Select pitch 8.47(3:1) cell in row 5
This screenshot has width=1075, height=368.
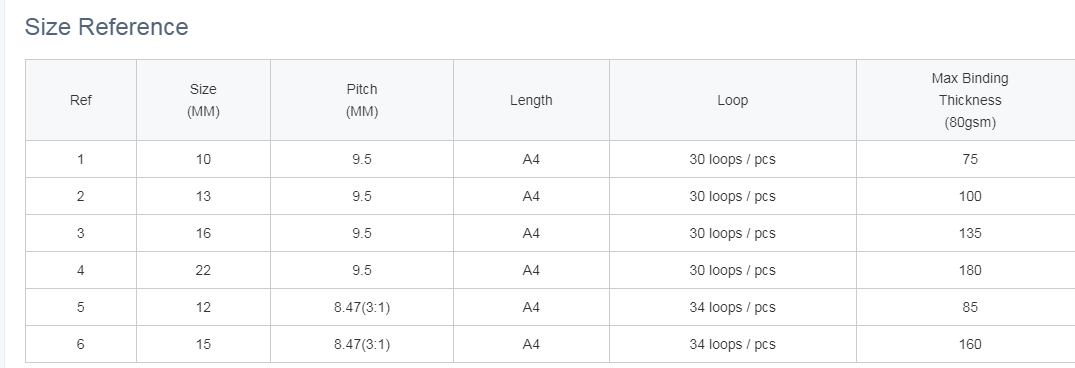(x=362, y=308)
